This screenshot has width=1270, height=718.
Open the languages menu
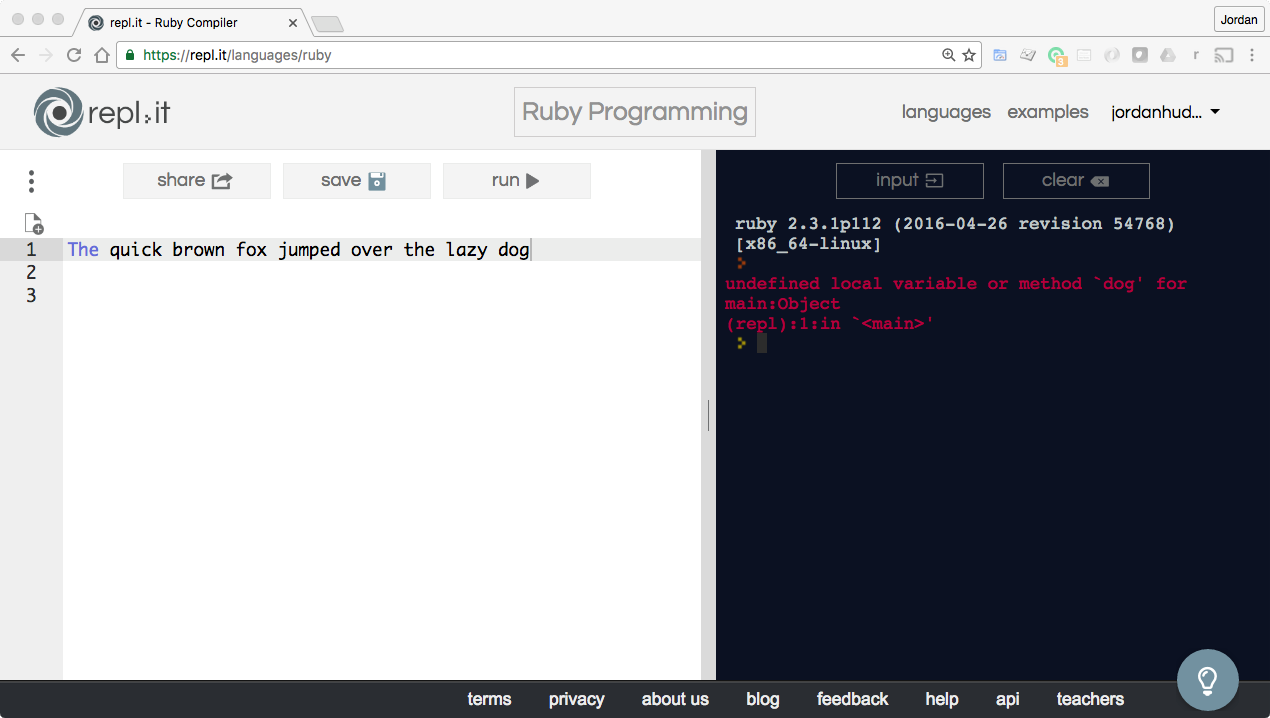coord(946,112)
